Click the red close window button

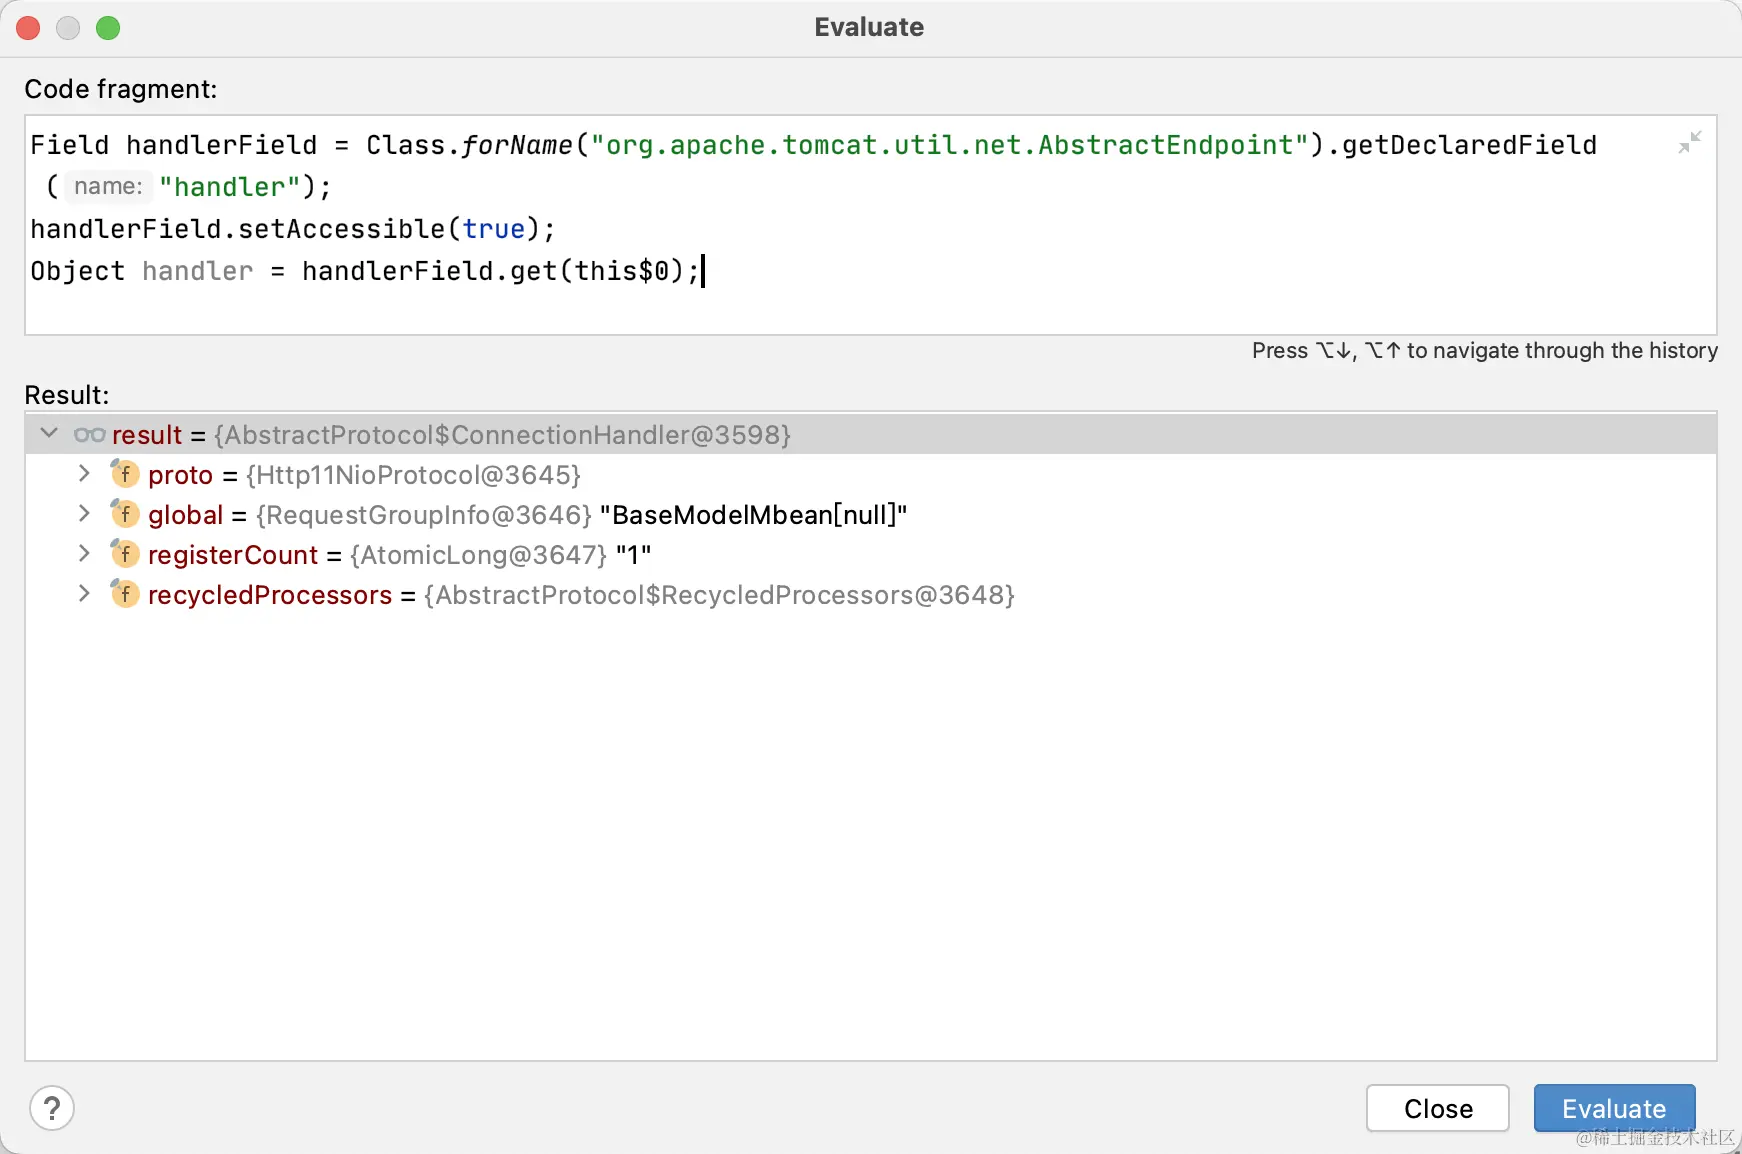[x=28, y=28]
